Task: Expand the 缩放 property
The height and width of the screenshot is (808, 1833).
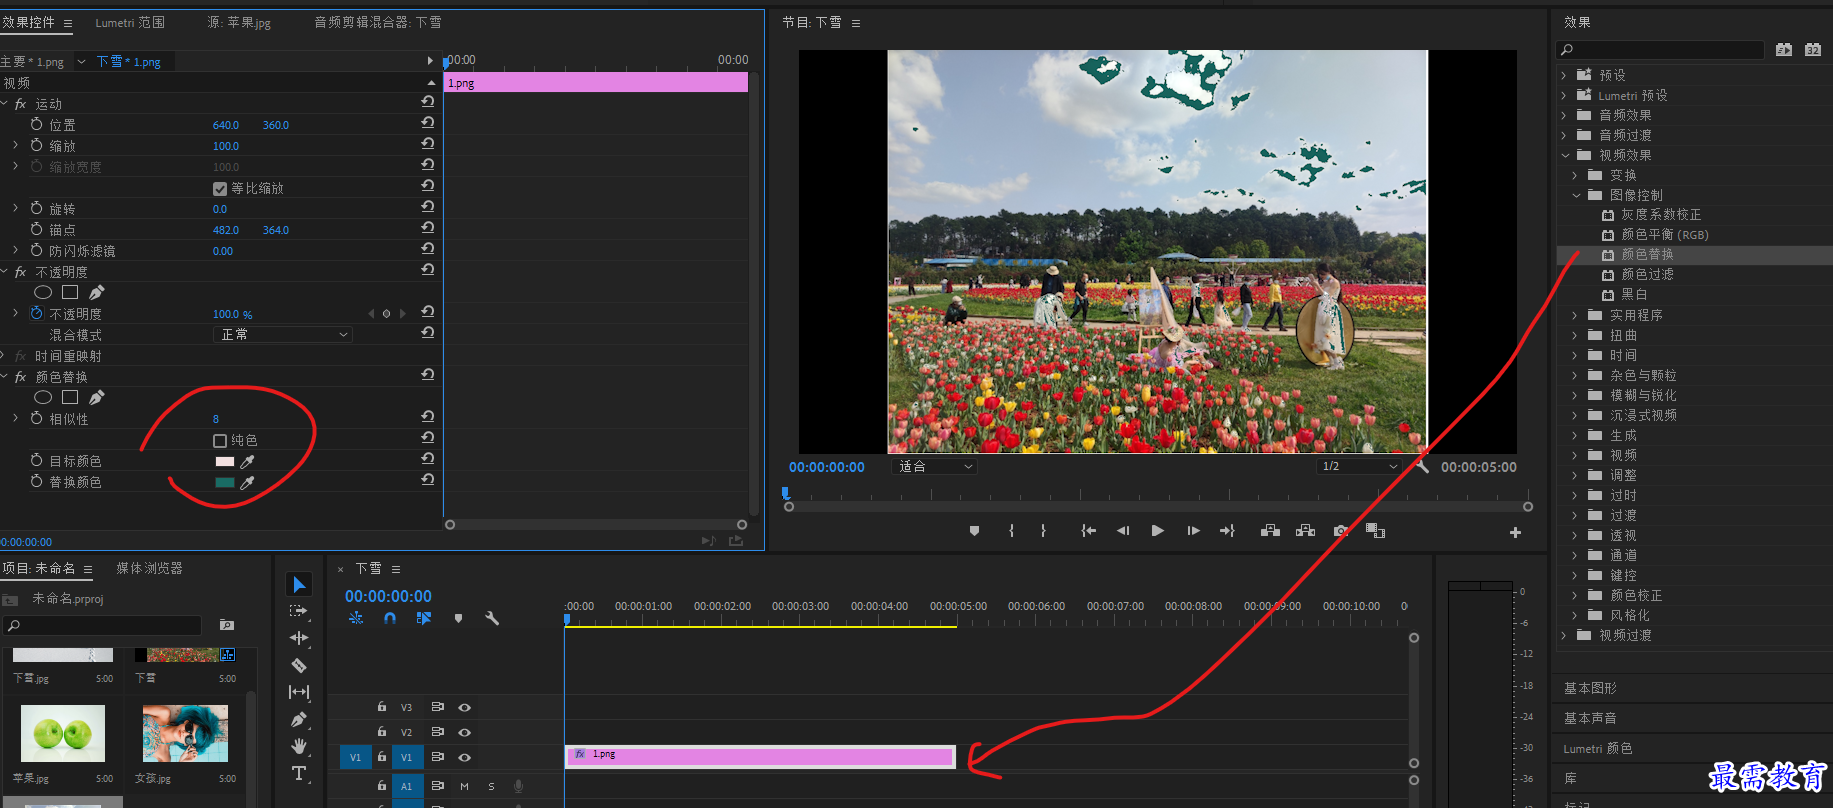Action: point(15,145)
